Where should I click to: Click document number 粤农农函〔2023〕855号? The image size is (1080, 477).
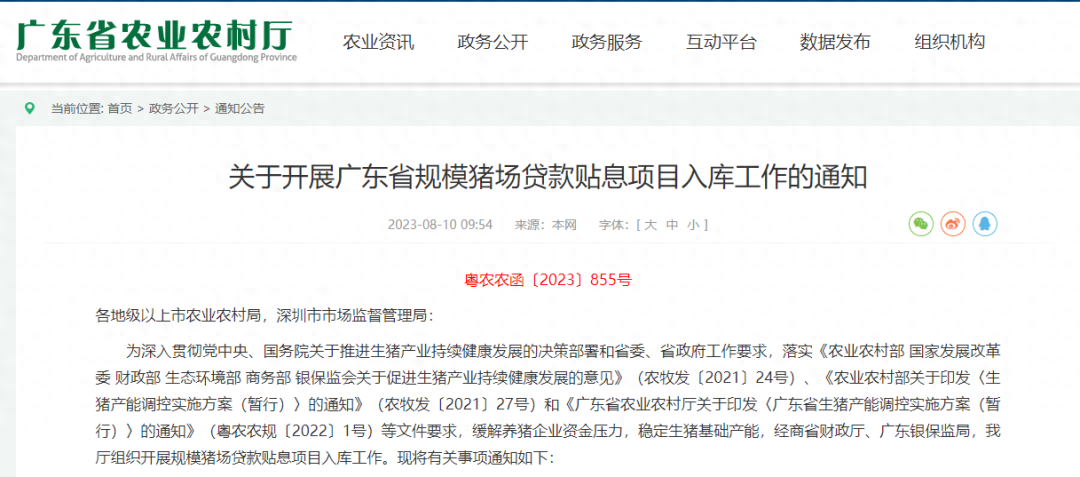(548, 280)
